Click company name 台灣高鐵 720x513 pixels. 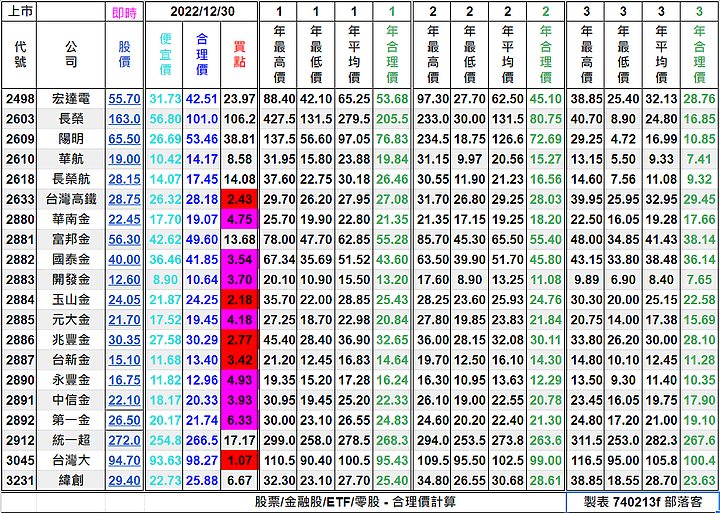(71, 199)
